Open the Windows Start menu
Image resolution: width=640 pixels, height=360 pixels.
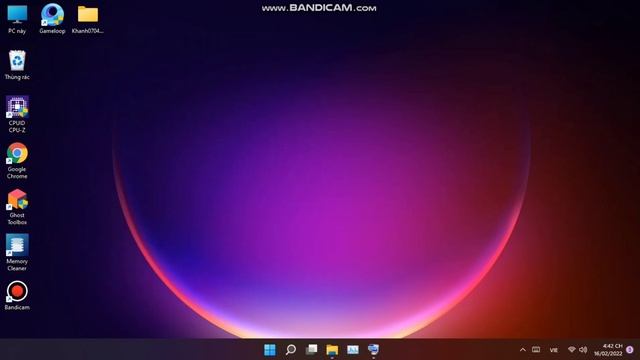click(270, 350)
